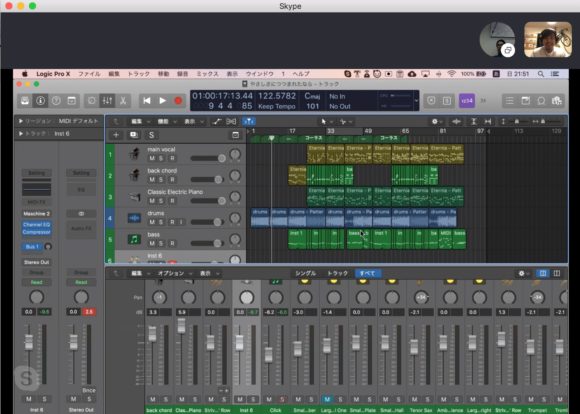This screenshot has width=580, height=414.
Task: Expand the トラック Inst 6 disclosure triangle
Action: (x=21, y=134)
